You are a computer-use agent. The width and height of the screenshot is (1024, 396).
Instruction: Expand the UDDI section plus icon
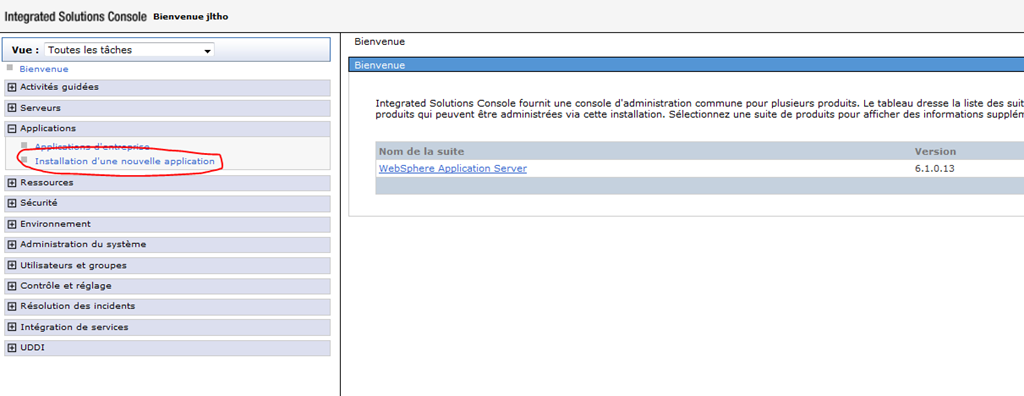click(x=11, y=348)
